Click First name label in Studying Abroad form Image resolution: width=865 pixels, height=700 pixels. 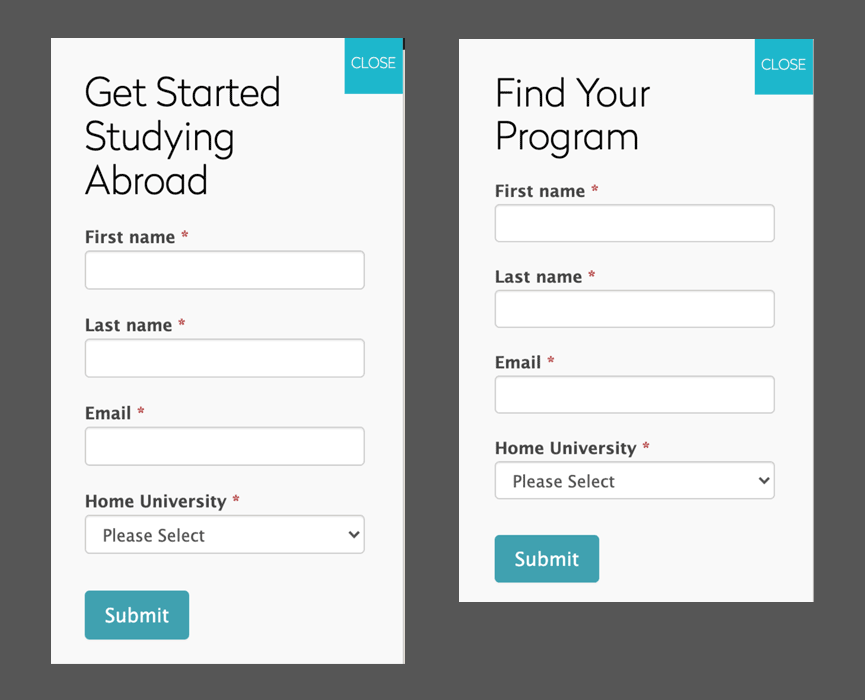[130, 237]
